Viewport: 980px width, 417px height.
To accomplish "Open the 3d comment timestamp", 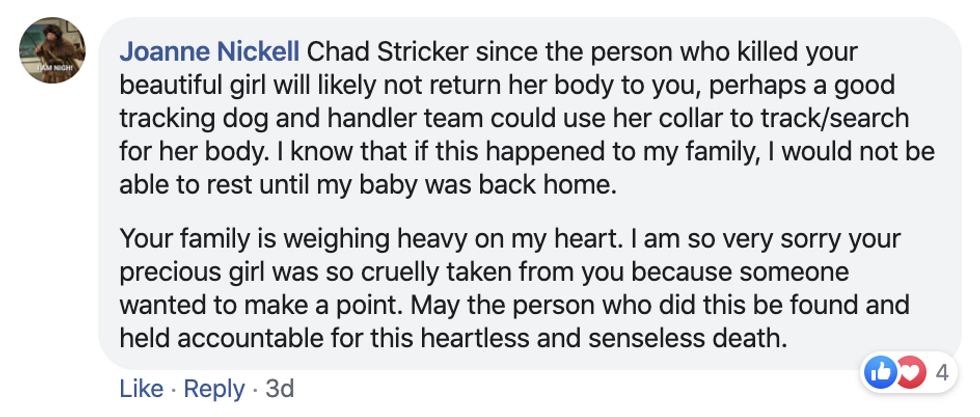I will (x=279, y=389).
